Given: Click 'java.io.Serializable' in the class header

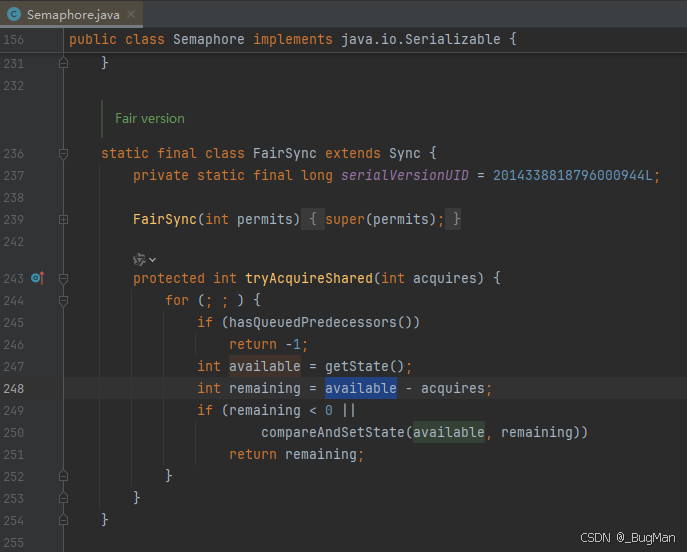Looking at the screenshot, I should (421, 39).
